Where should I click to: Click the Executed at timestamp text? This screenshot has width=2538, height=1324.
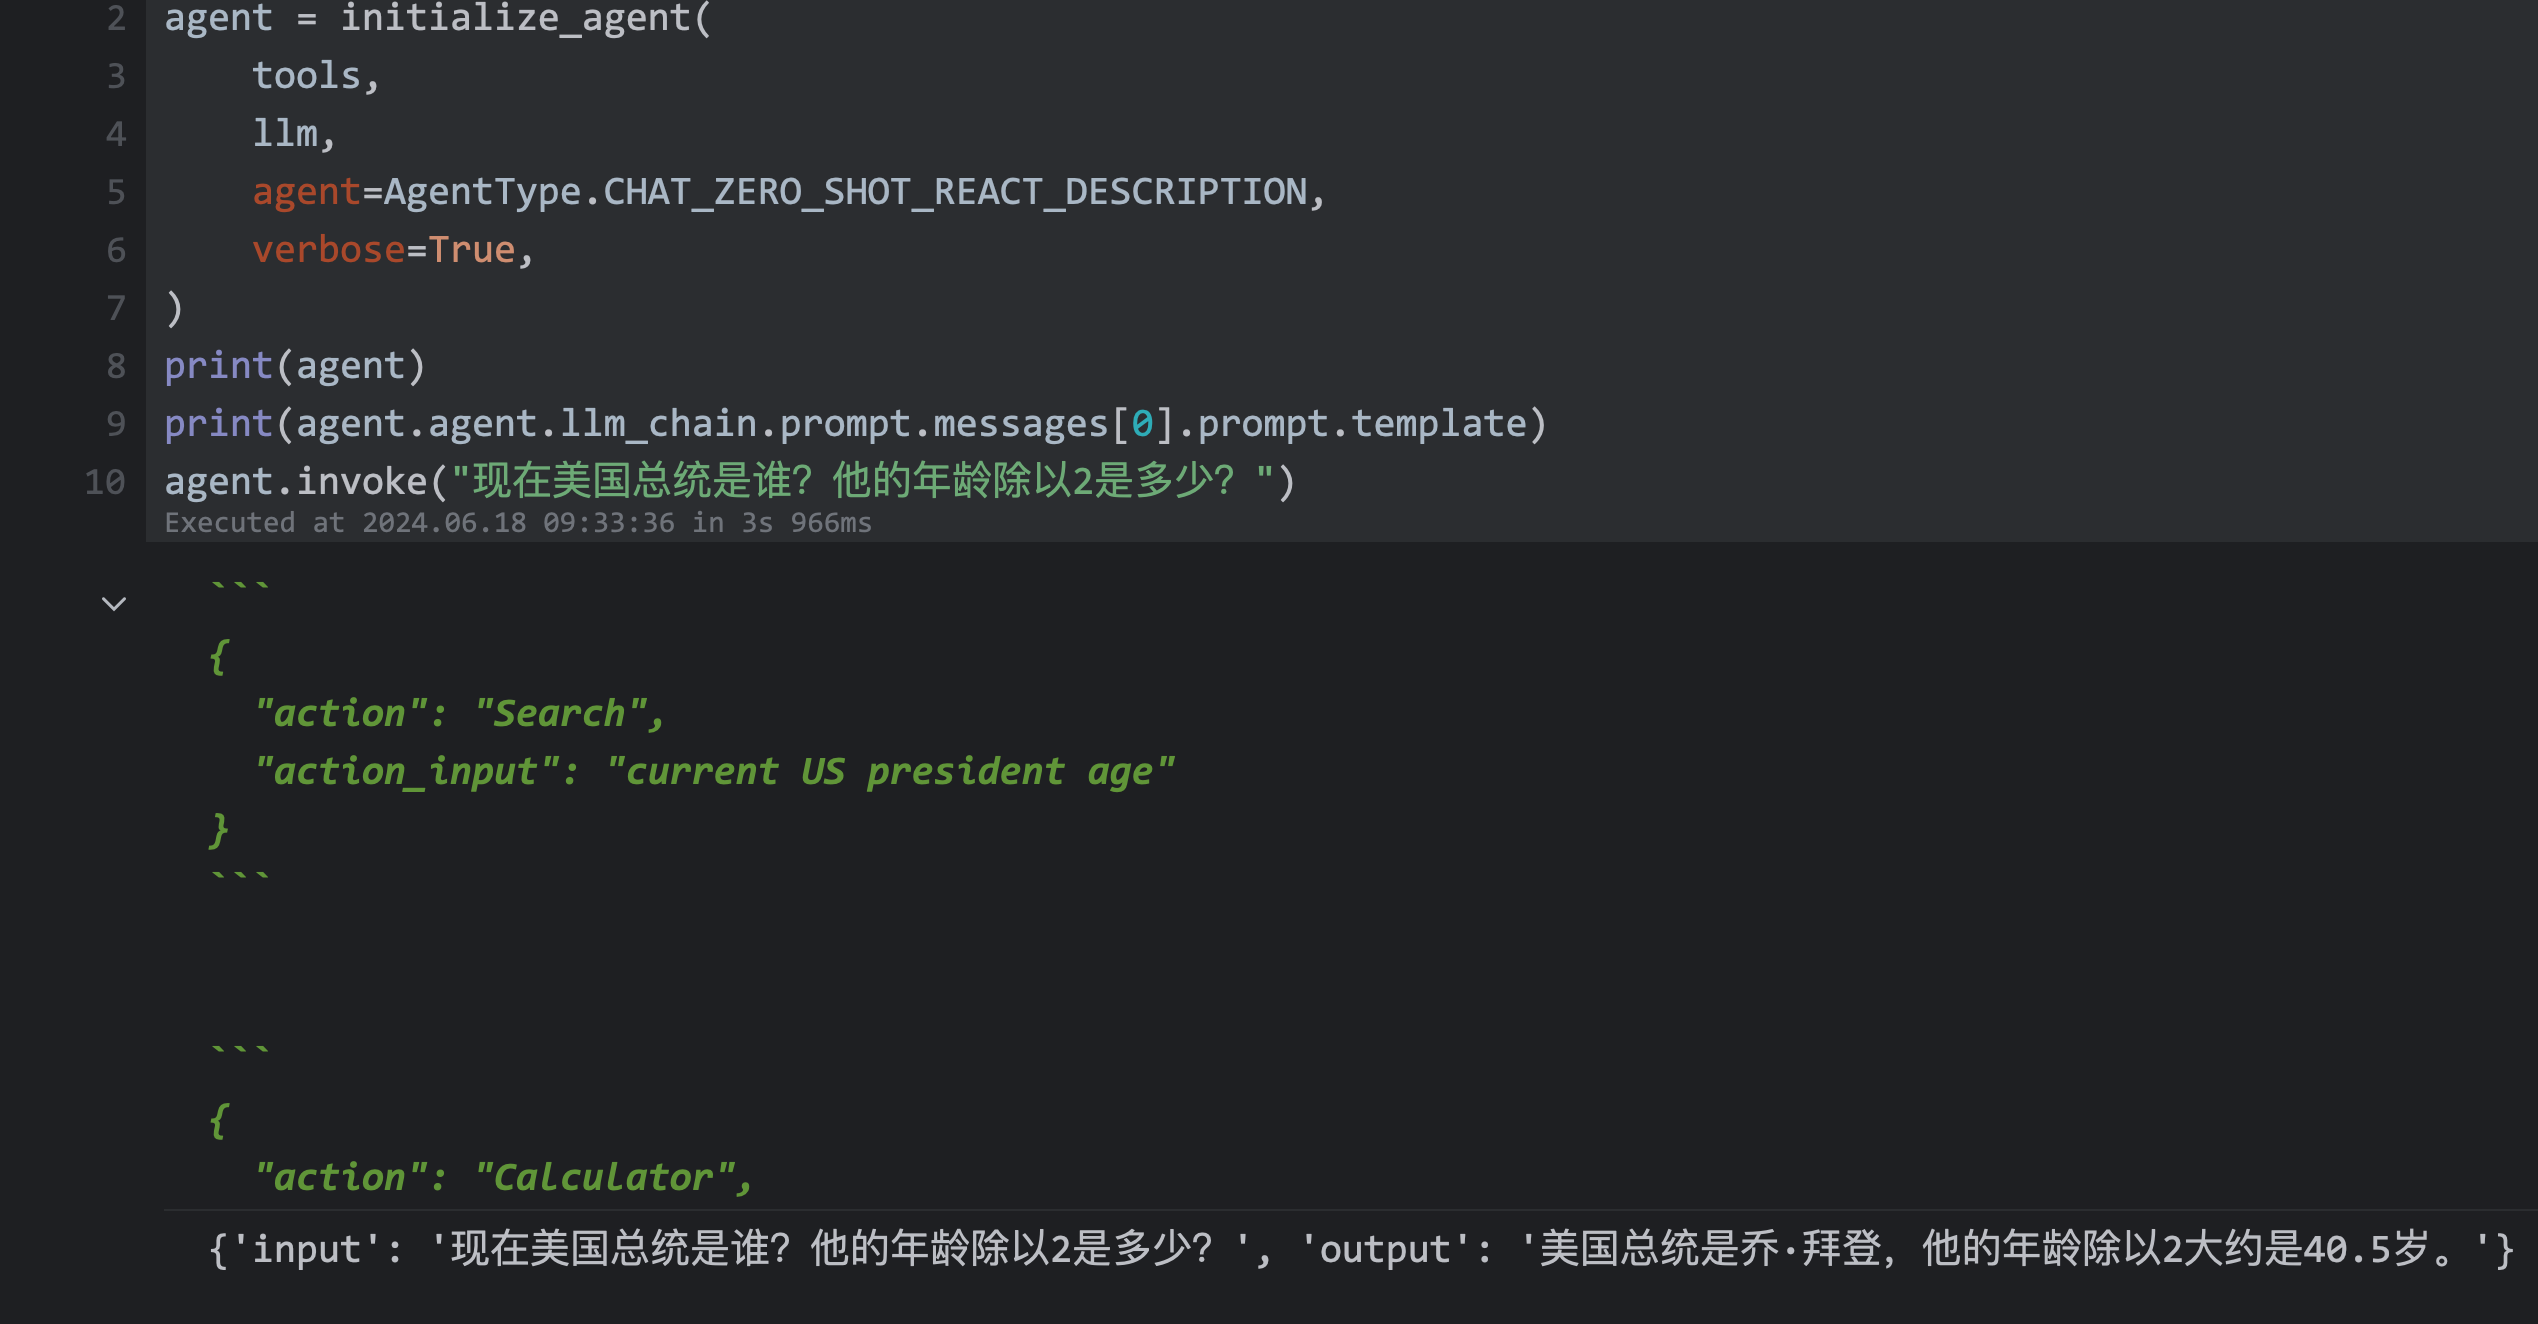tap(517, 523)
